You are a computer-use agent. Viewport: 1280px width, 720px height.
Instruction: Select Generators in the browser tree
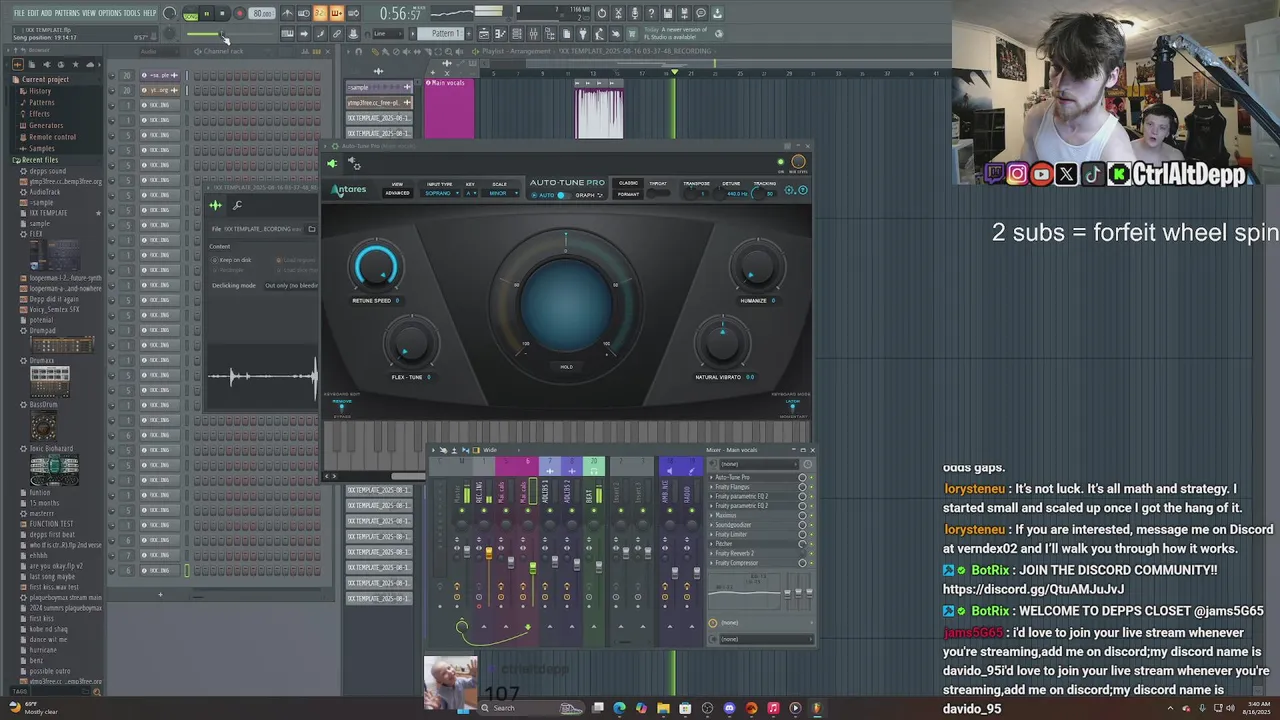point(46,126)
